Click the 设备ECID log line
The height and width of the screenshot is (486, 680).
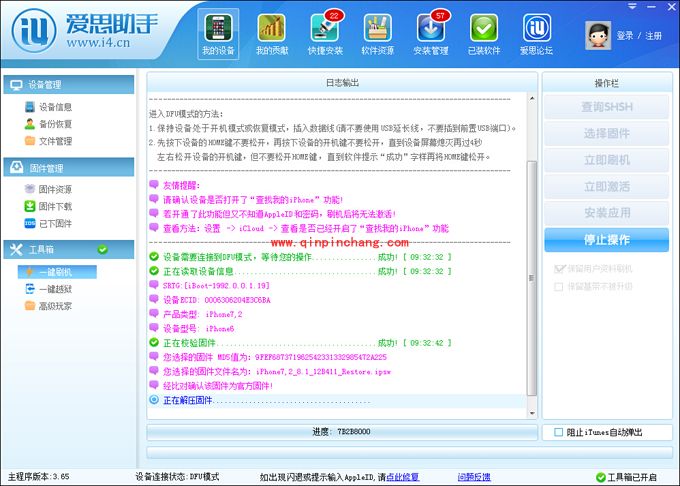point(209,300)
